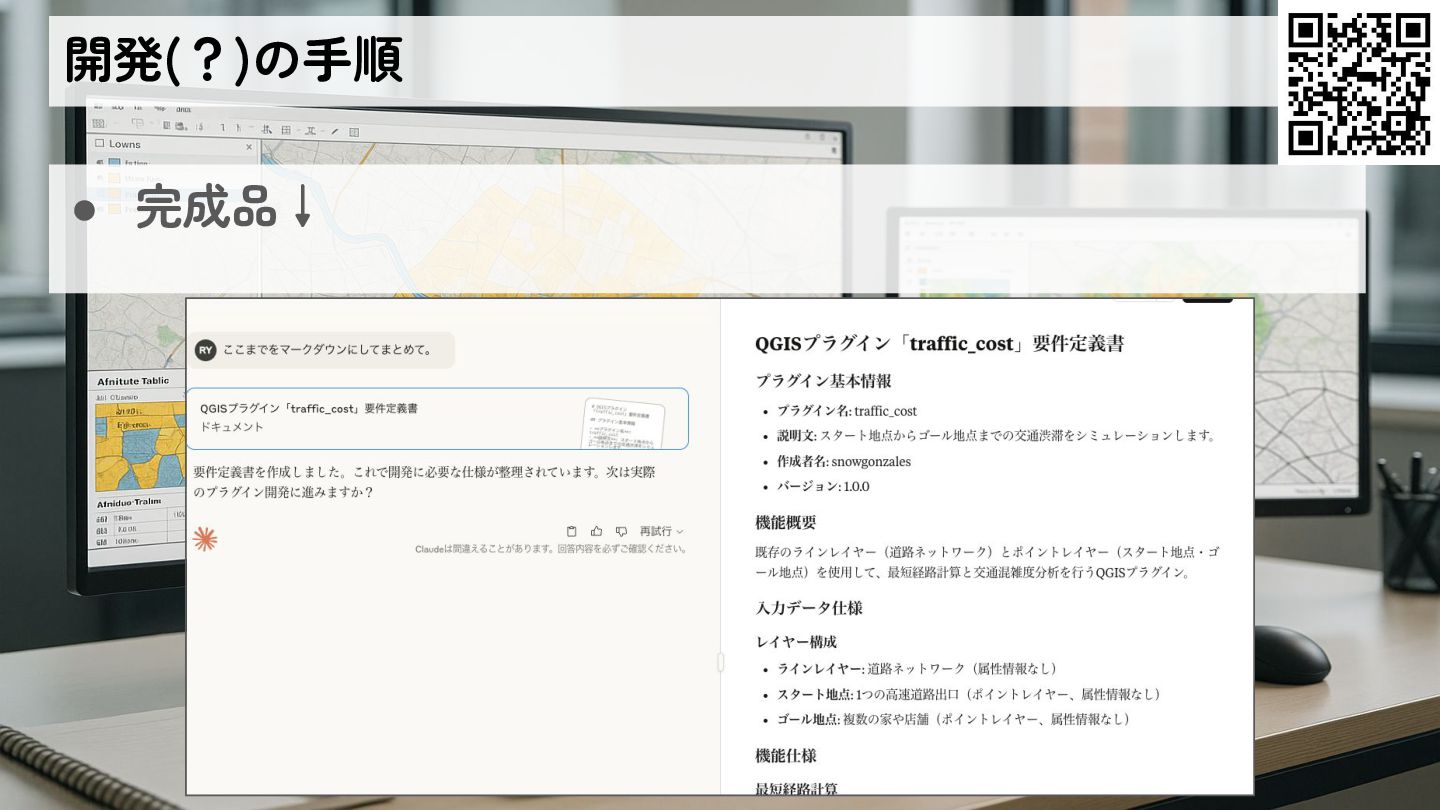Click the 機能概要 section heading
1440x810 pixels.
tap(785, 522)
